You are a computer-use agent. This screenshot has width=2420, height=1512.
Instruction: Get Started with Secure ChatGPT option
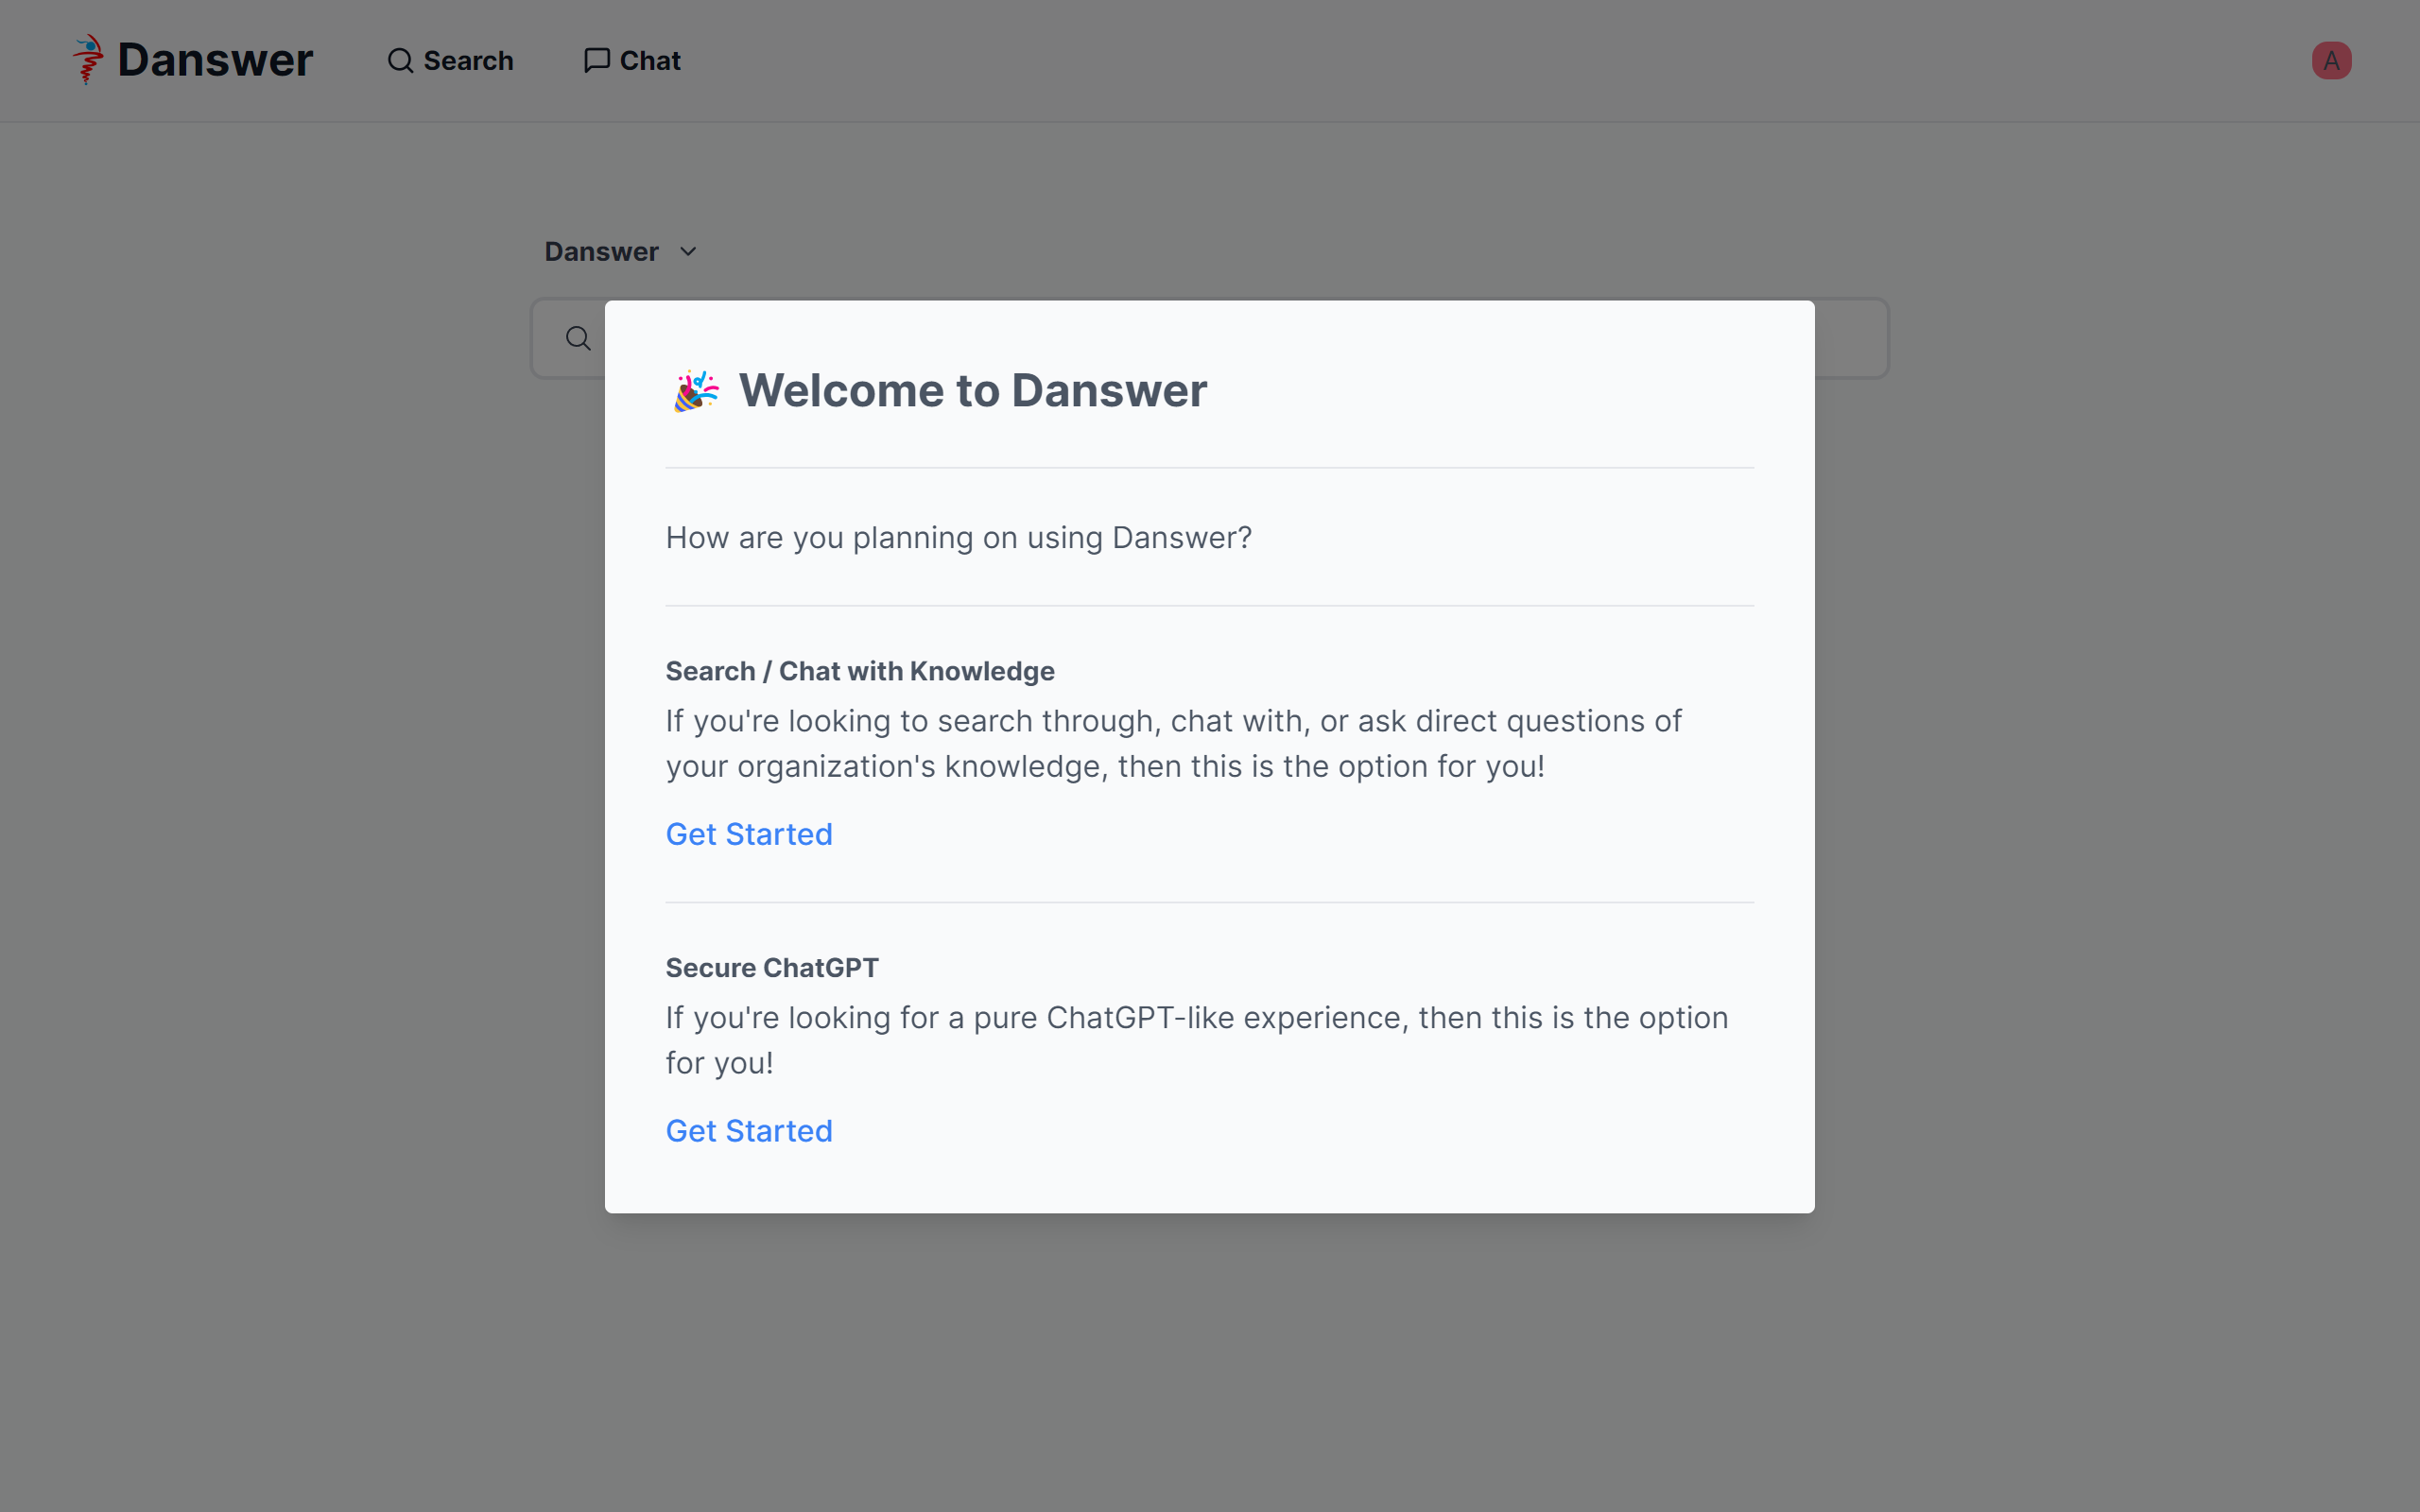749,1131
